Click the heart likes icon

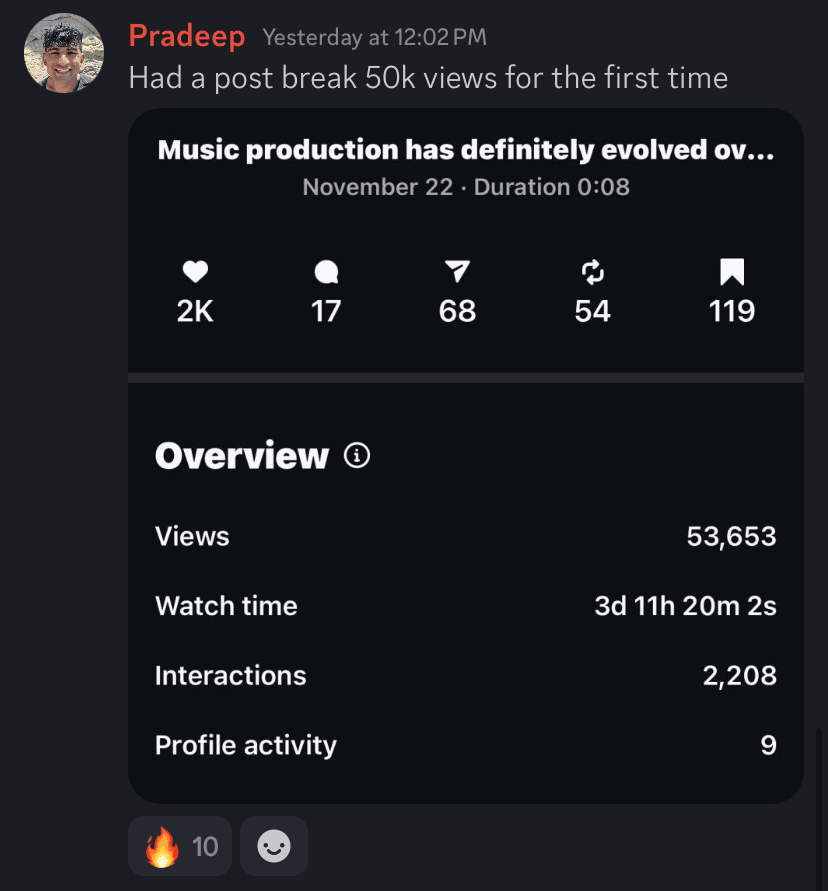click(195, 271)
